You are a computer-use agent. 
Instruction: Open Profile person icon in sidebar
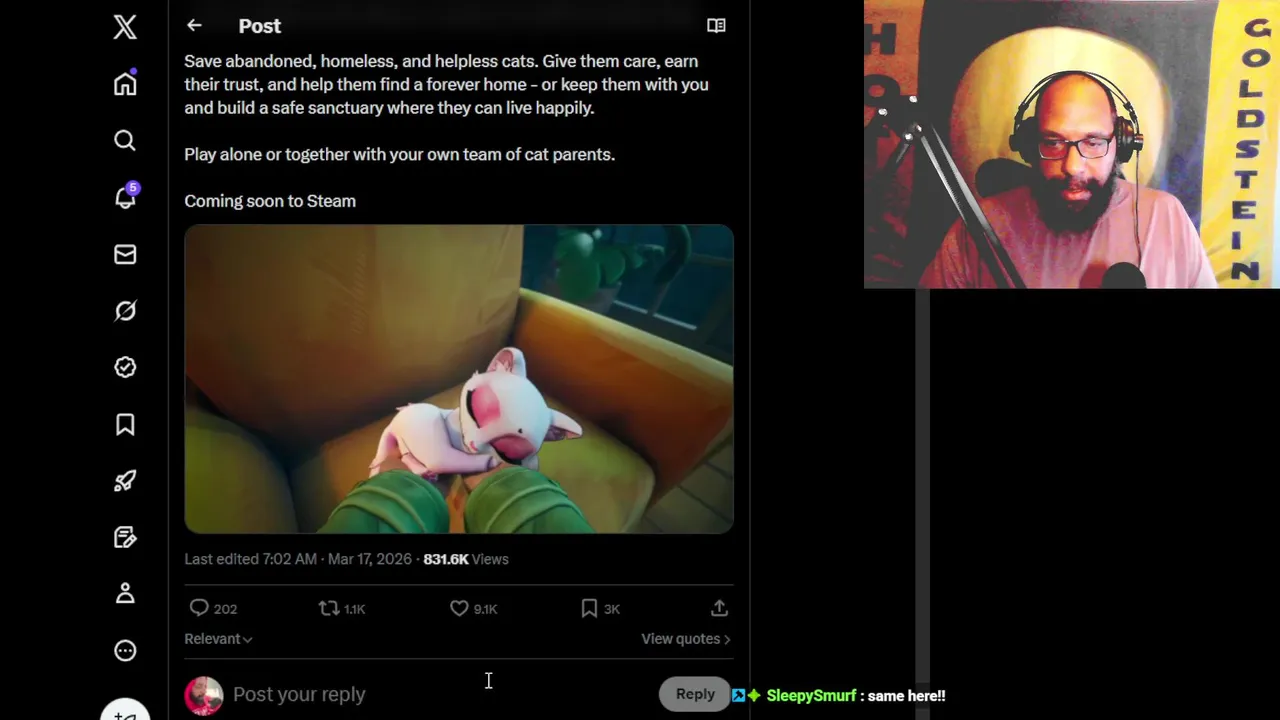point(125,594)
